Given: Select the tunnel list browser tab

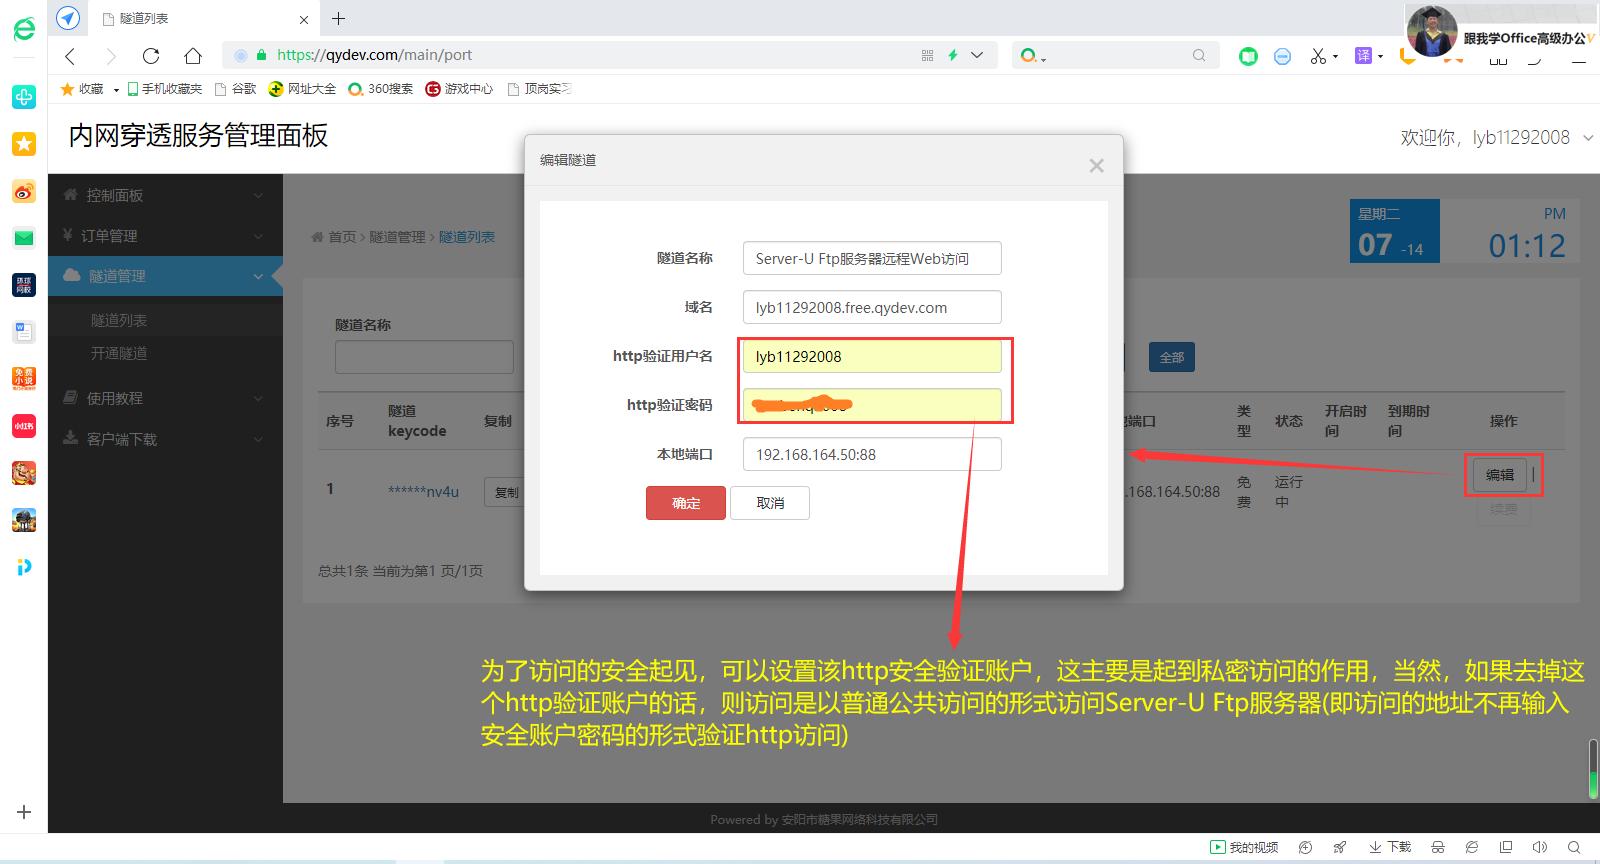Looking at the screenshot, I should click(205, 18).
